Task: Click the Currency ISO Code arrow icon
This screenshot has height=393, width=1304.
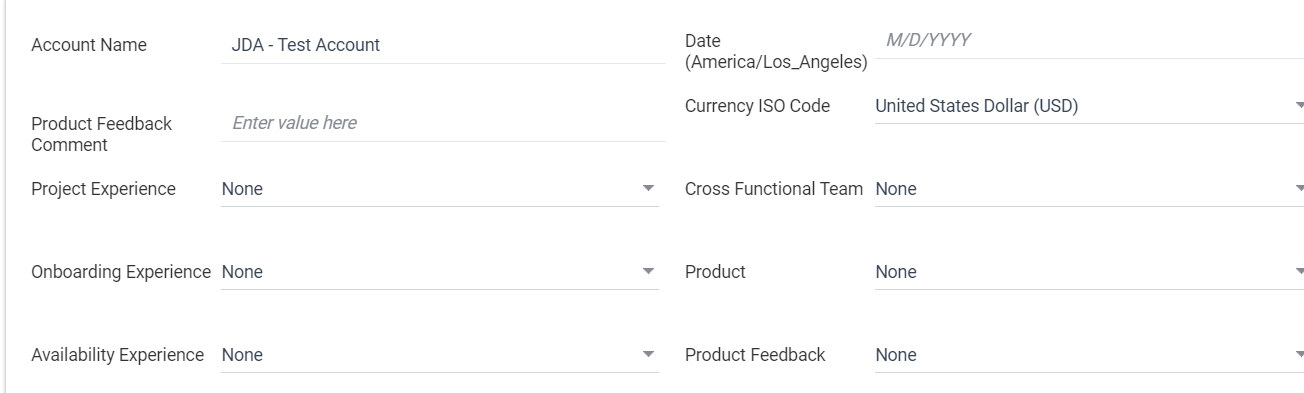Action: [1299, 105]
